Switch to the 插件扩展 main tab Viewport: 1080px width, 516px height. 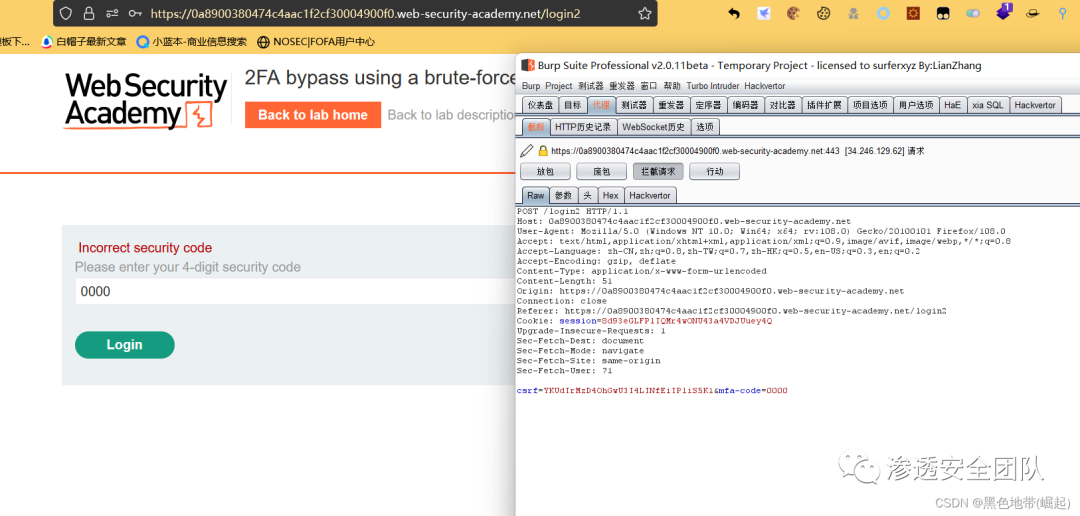pos(824,105)
